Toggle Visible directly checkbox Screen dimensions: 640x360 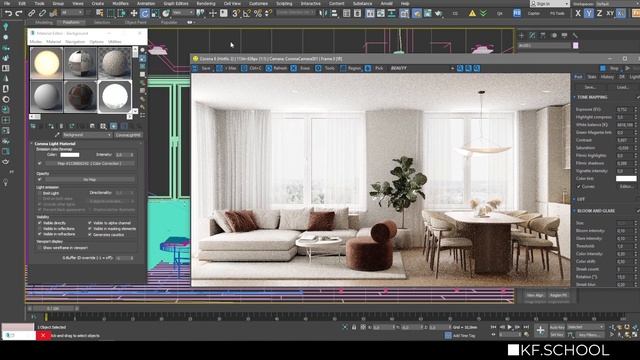[40, 223]
